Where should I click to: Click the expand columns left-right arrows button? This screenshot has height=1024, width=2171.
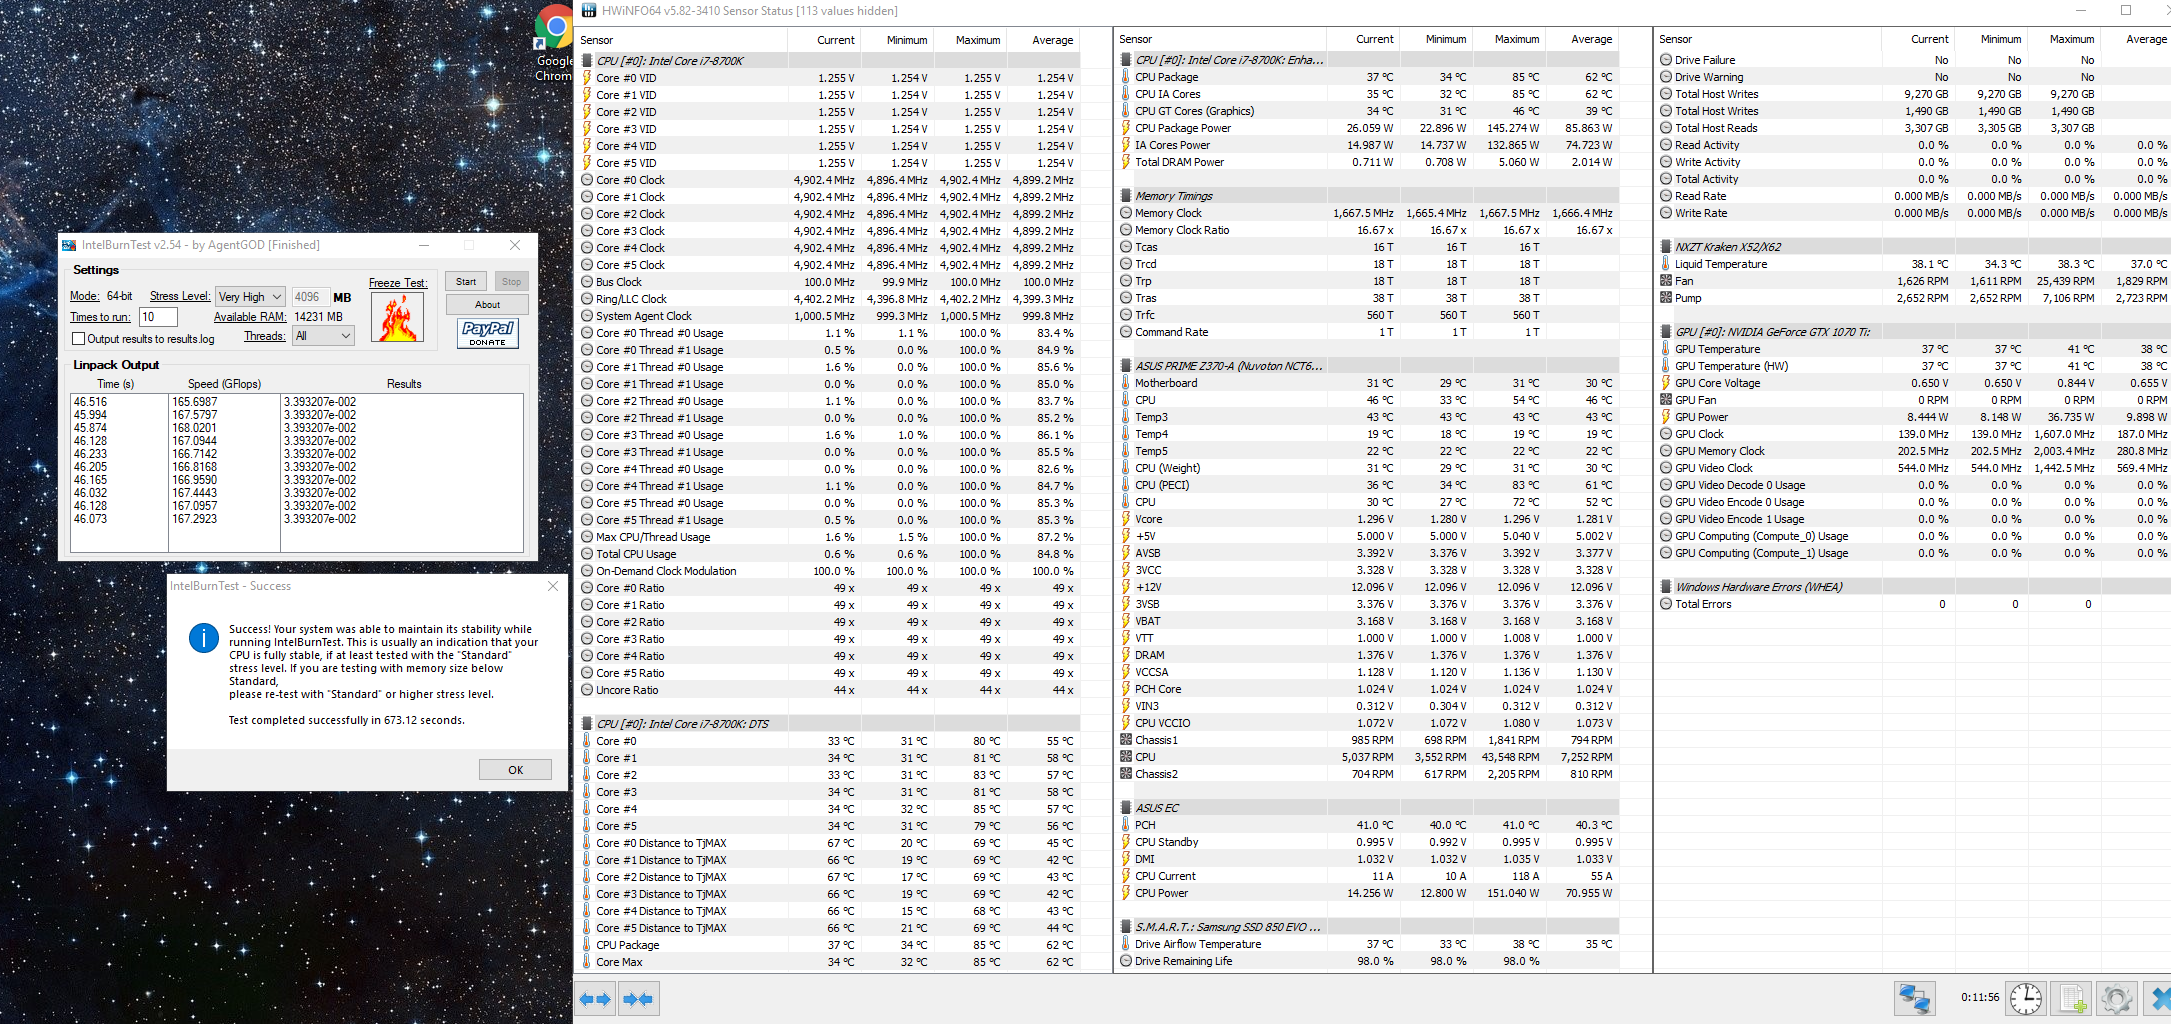point(596,998)
